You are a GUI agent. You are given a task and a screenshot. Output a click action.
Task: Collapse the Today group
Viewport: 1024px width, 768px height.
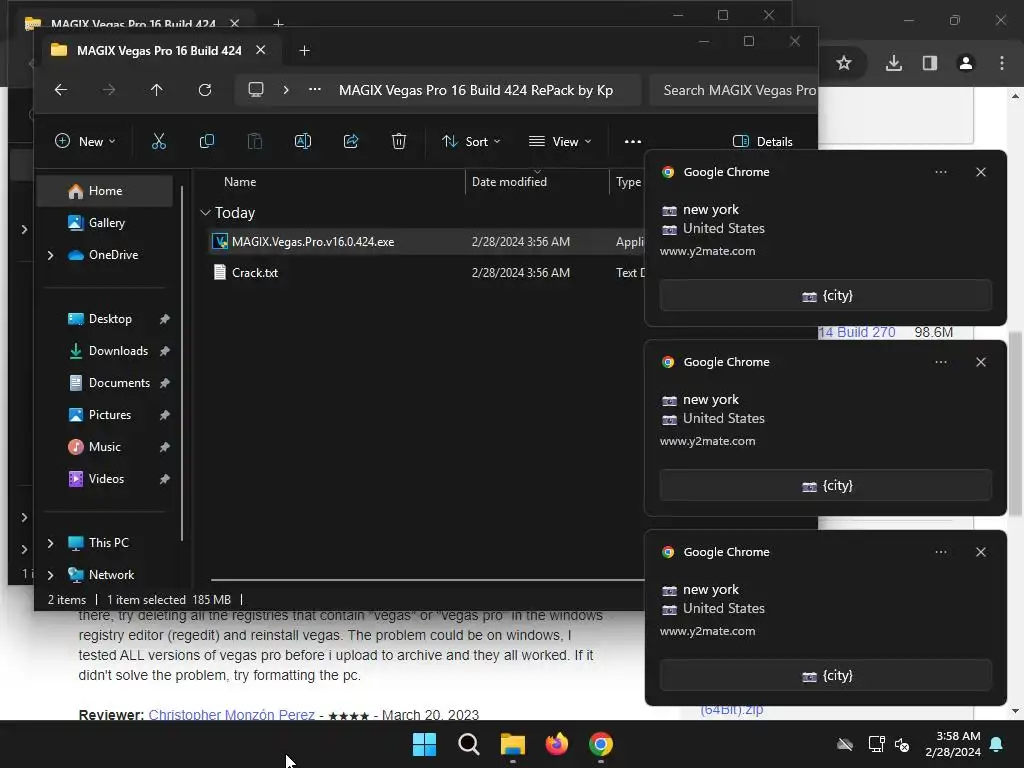coord(205,213)
